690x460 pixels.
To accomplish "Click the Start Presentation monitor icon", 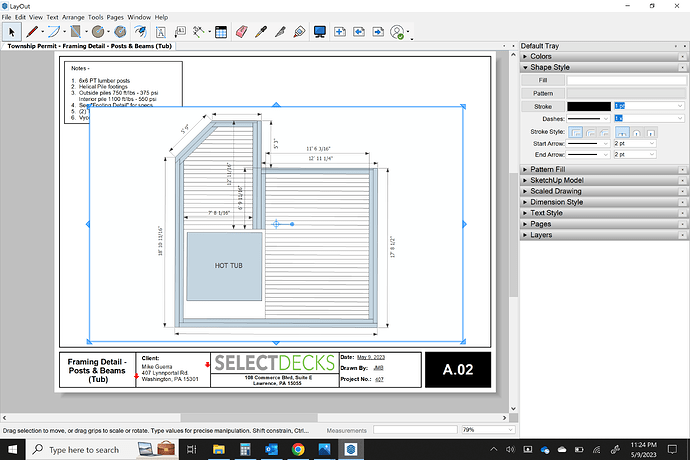I will point(320,32).
